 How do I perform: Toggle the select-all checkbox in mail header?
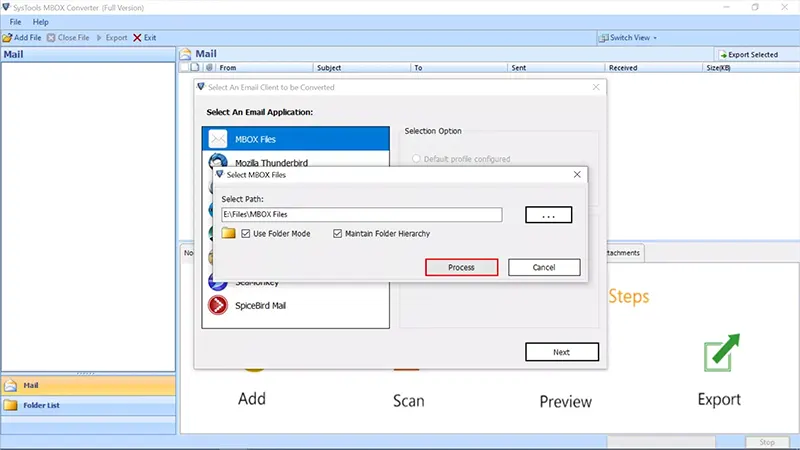click(x=184, y=67)
